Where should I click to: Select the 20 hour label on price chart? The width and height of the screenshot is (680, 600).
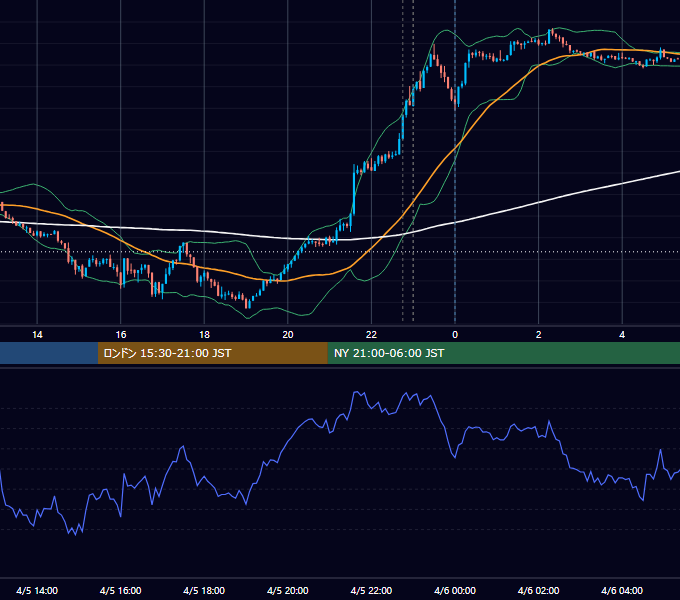pos(288,335)
